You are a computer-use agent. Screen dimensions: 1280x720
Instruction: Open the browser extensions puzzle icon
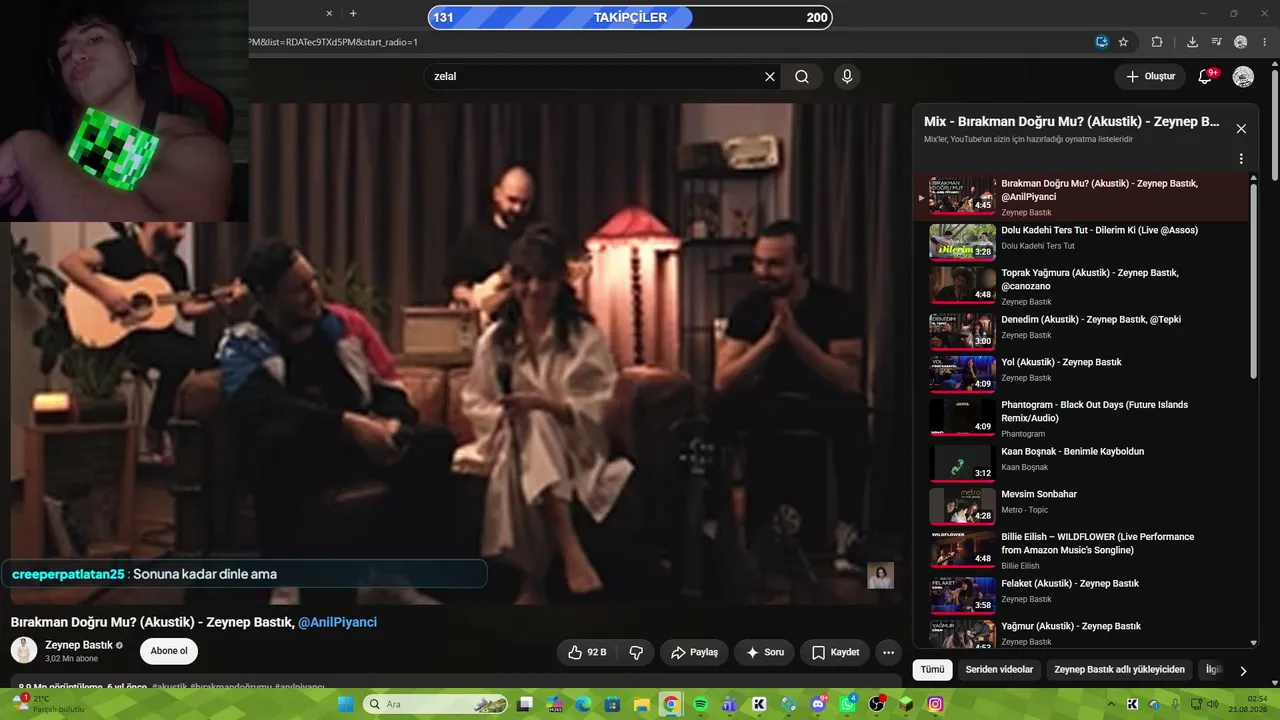point(1157,42)
